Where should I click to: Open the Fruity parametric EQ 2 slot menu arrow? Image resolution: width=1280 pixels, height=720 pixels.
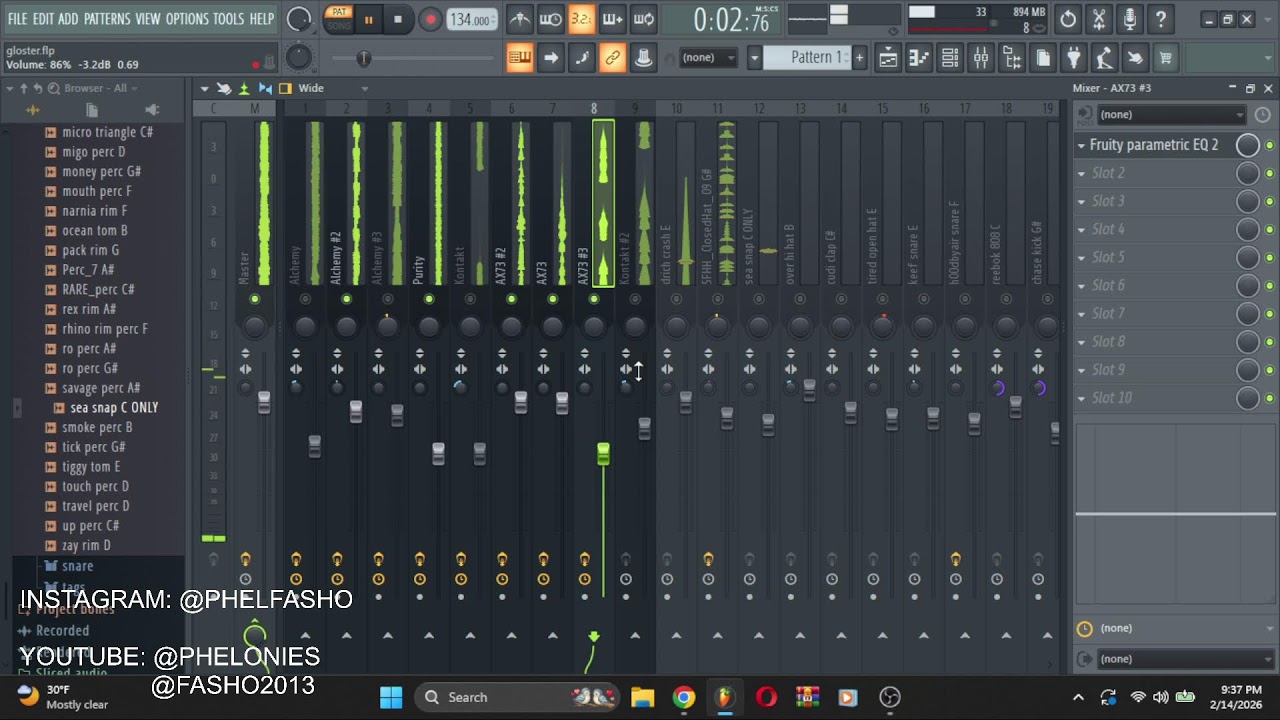pyautogui.click(x=1081, y=145)
